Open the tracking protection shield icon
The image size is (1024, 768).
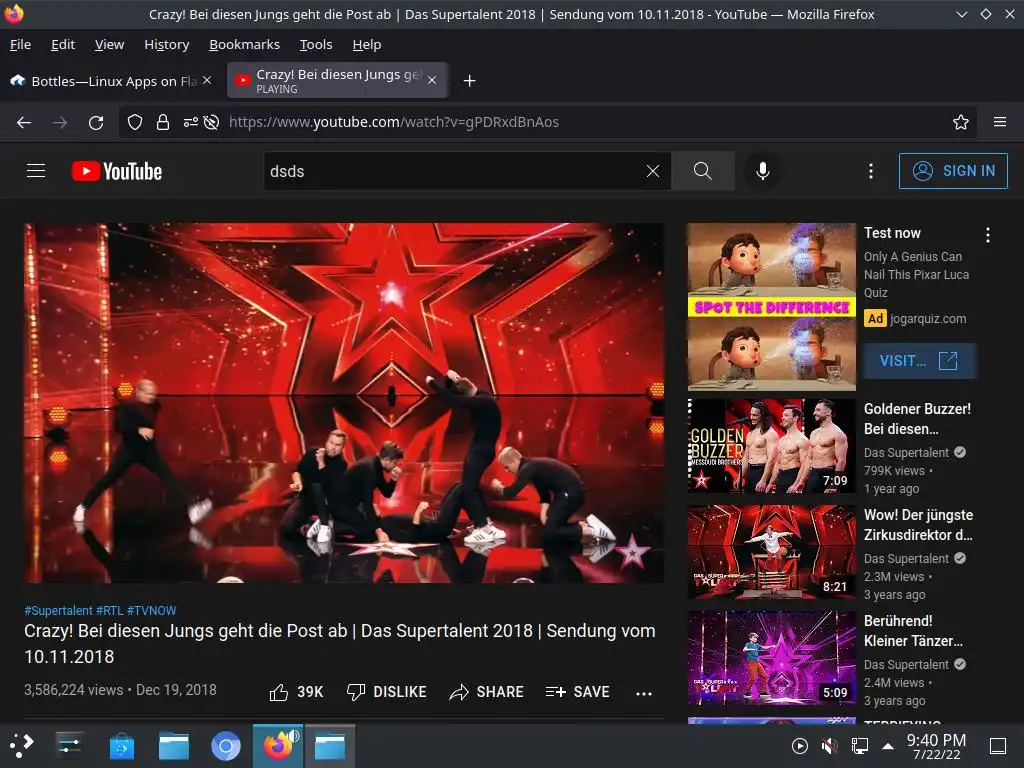coord(135,122)
